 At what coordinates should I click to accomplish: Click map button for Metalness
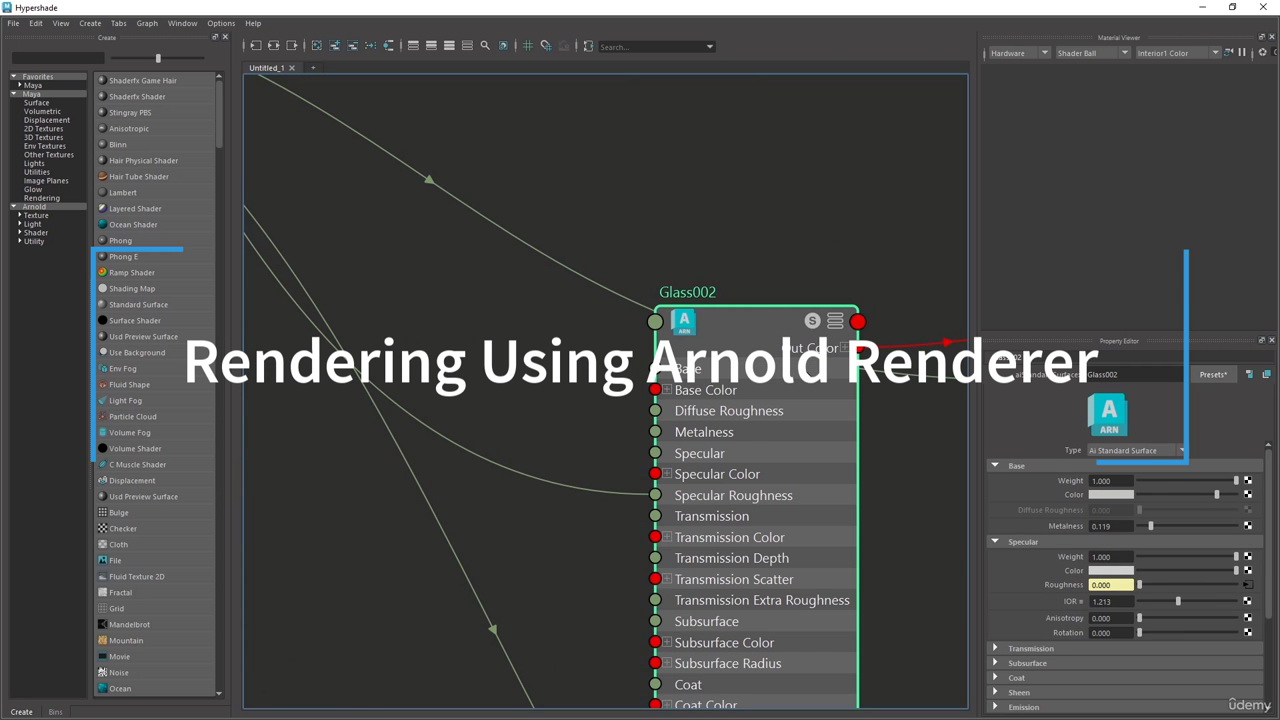coord(1248,526)
